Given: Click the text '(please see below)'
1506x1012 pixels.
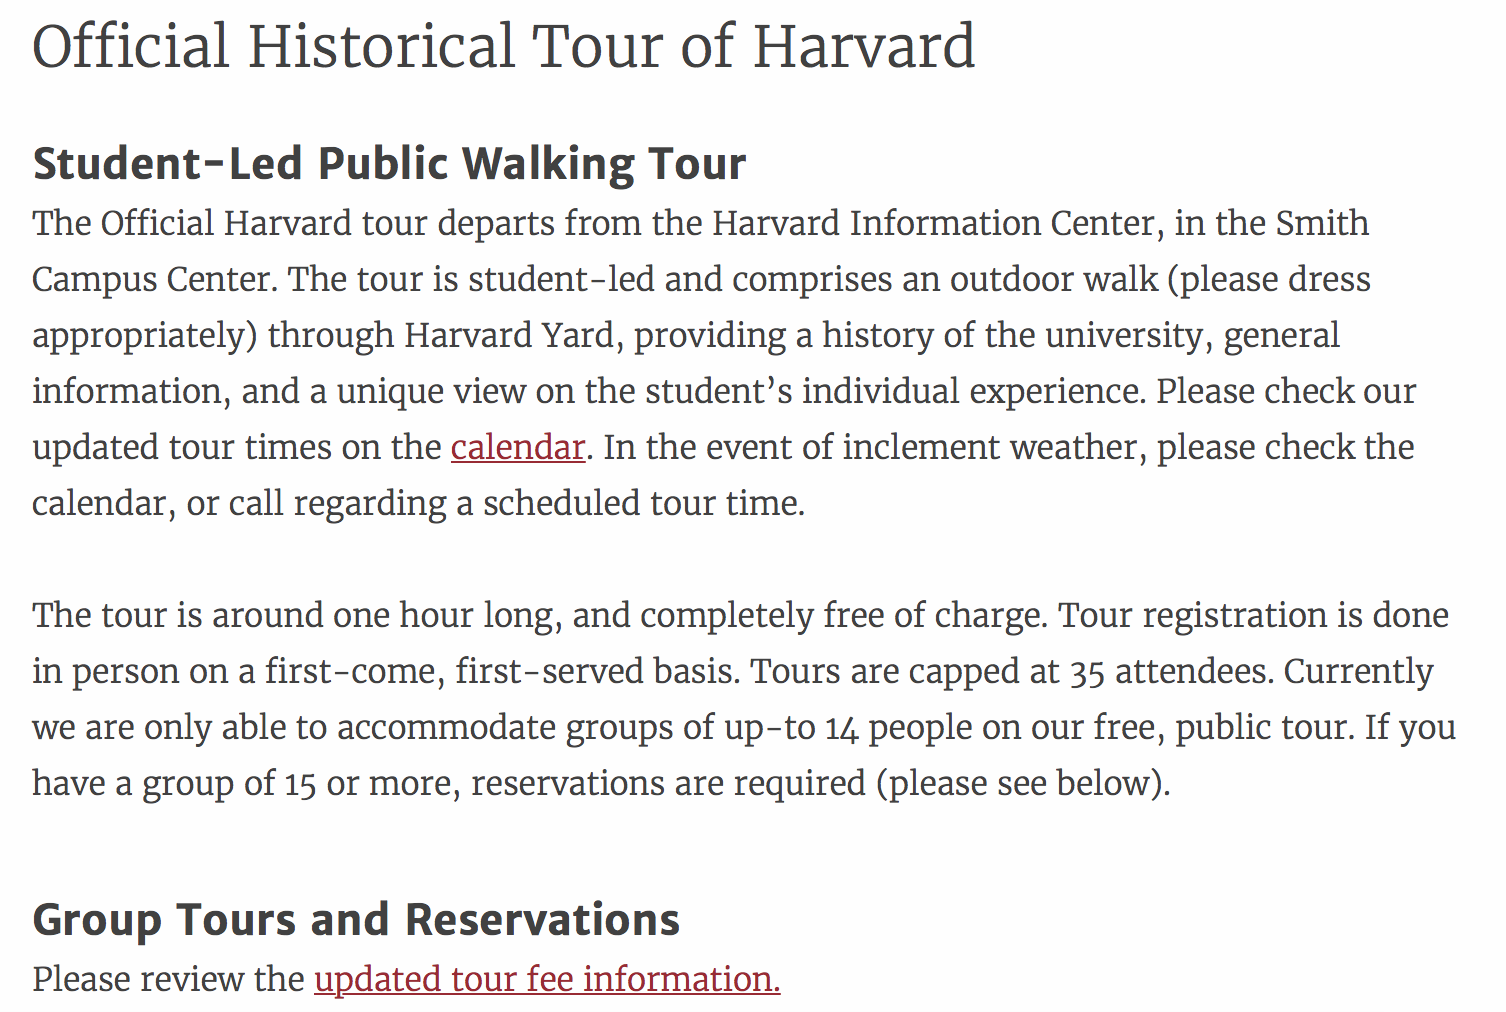Looking at the screenshot, I should tap(1023, 783).
